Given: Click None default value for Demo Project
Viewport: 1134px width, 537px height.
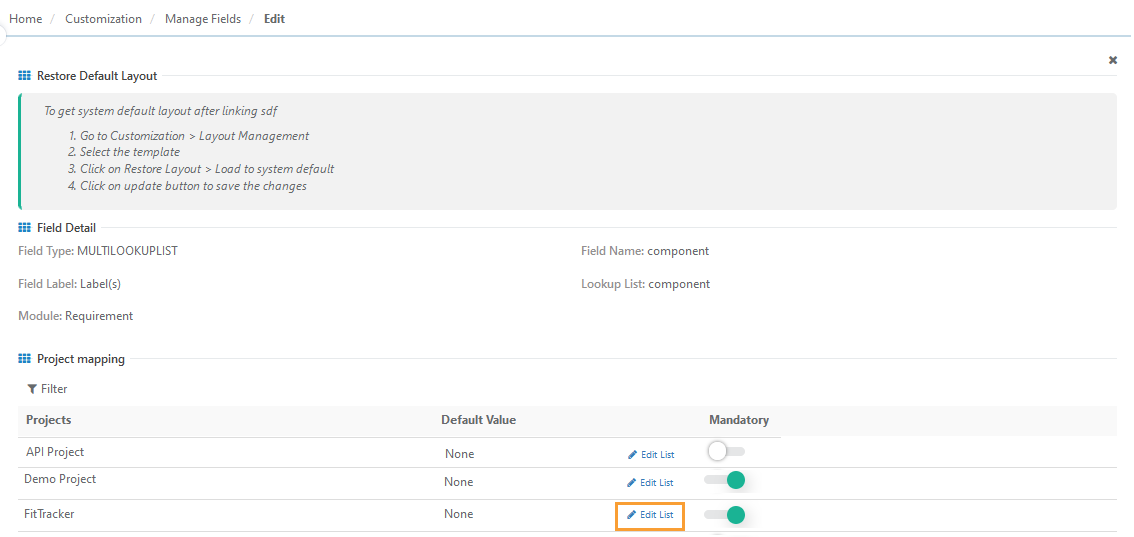Looking at the screenshot, I should pyautogui.click(x=459, y=481).
